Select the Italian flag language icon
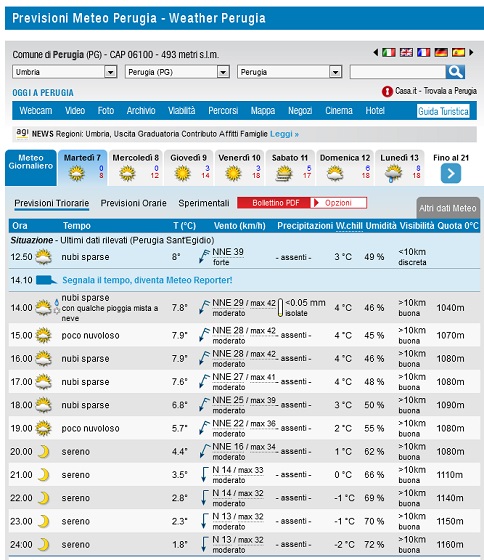484x560 pixels. [389, 52]
